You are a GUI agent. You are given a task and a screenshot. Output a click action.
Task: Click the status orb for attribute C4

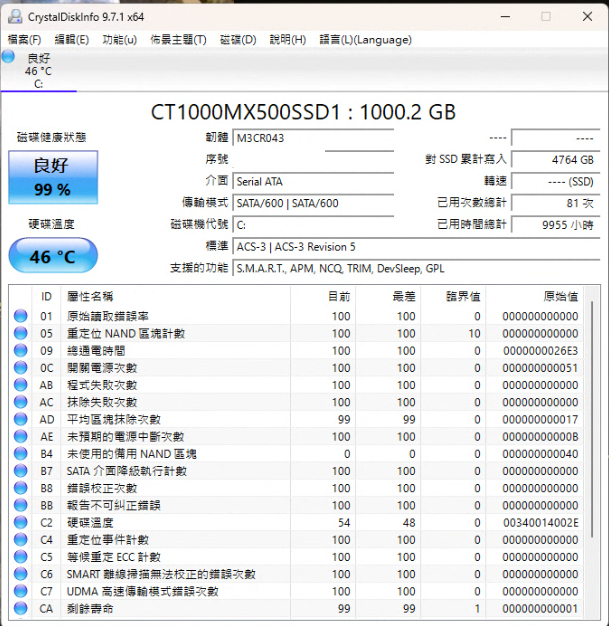(20, 539)
